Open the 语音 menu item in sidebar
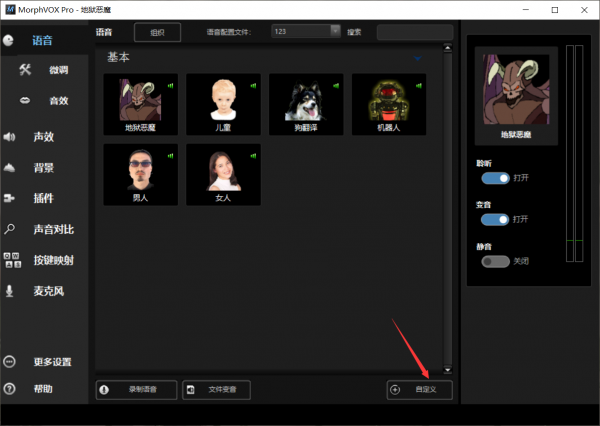Viewport: 600px width, 426px height. (42, 41)
